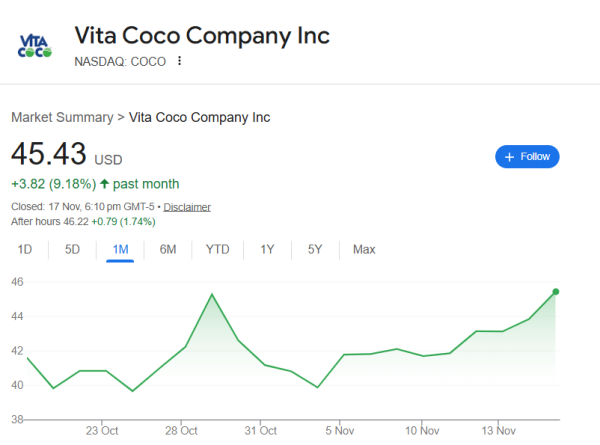Click the Vita Coco Company Inc heading
The width and height of the screenshot is (600, 445).
[202, 36]
